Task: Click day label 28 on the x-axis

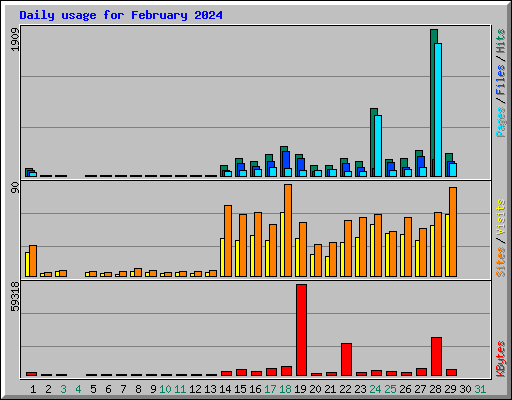Action: pyautogui.click(x=435, y=389)
